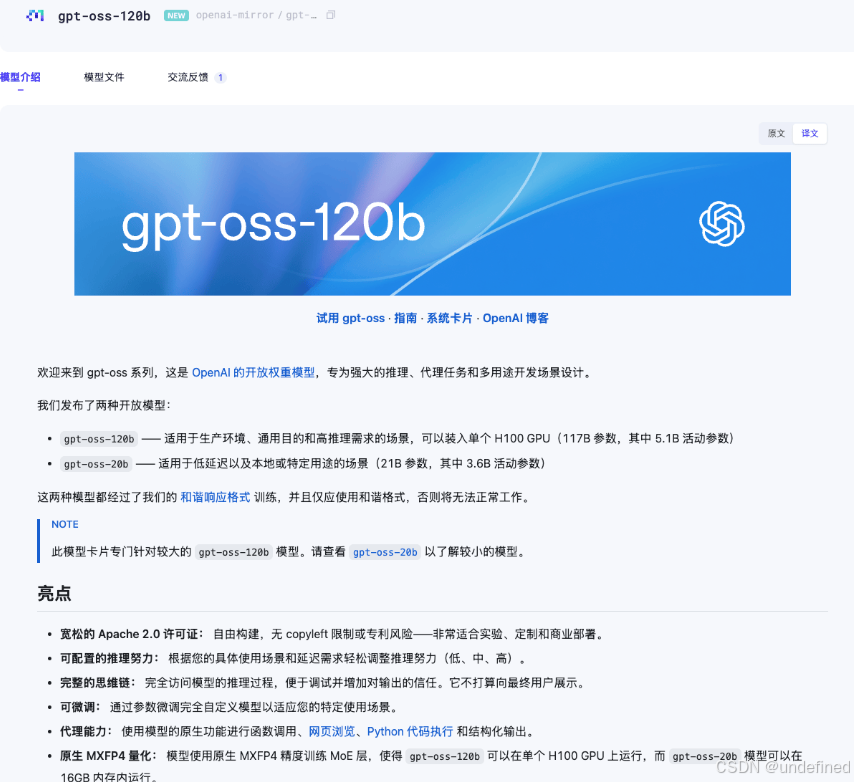Open the 试用 gpt-oss link
This screenshot has width=854, height=782.
tap(351, 318)
